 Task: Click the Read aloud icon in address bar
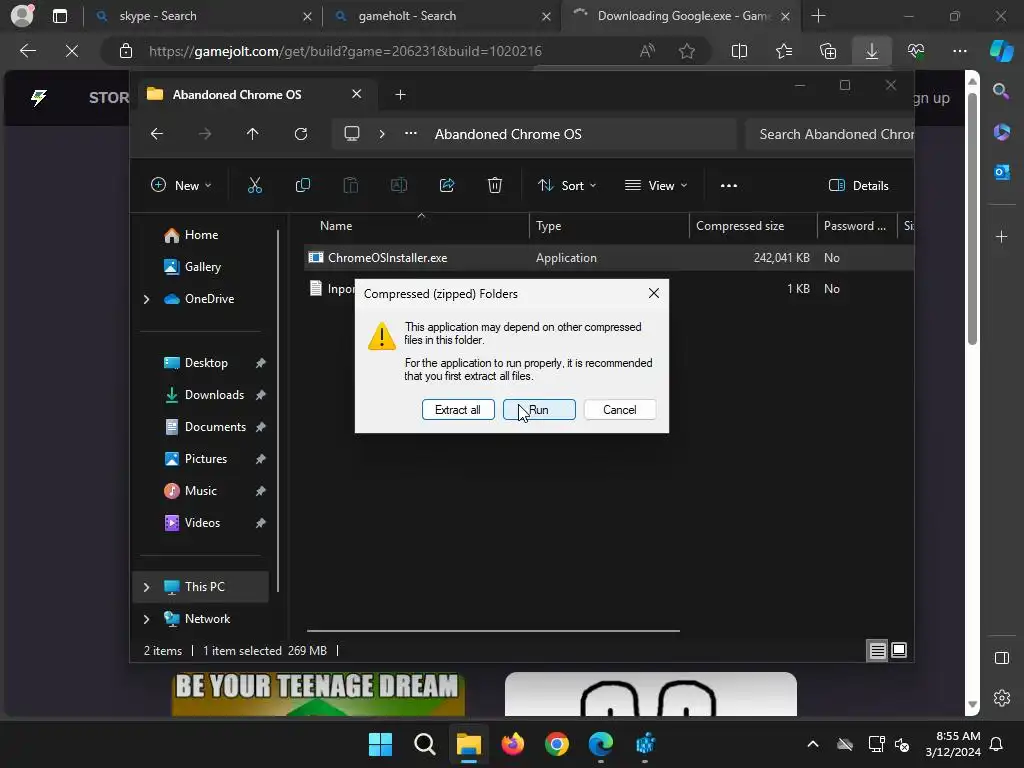[647, 51]
